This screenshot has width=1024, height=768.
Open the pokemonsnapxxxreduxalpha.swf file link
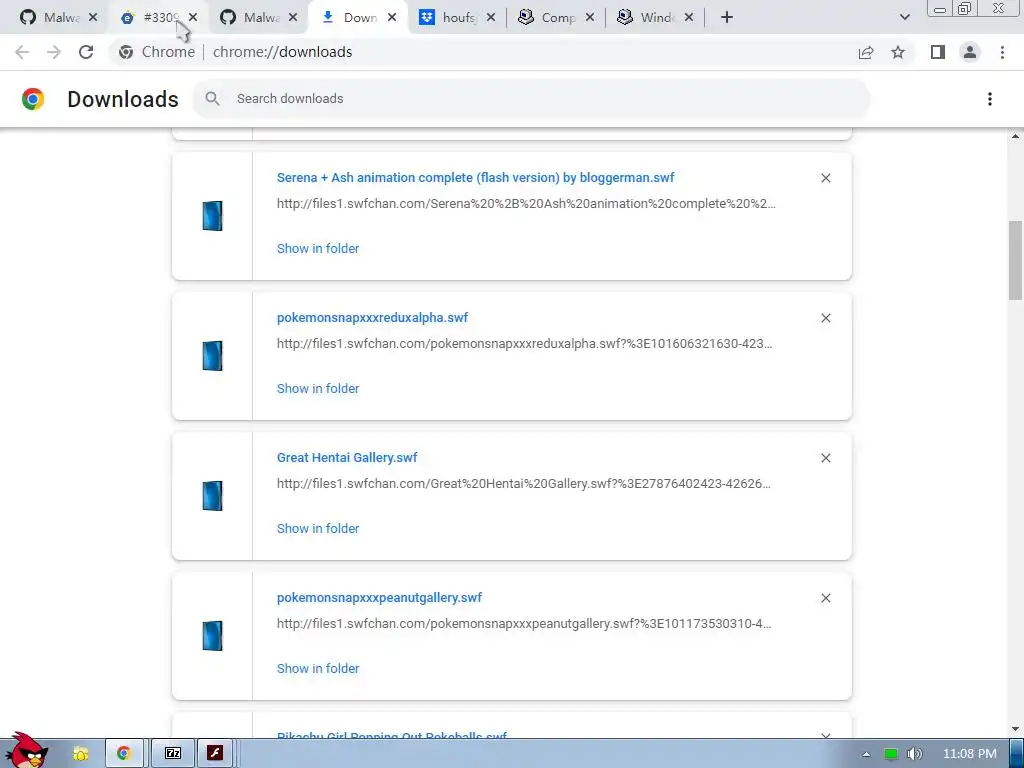(x=372, y=318)
